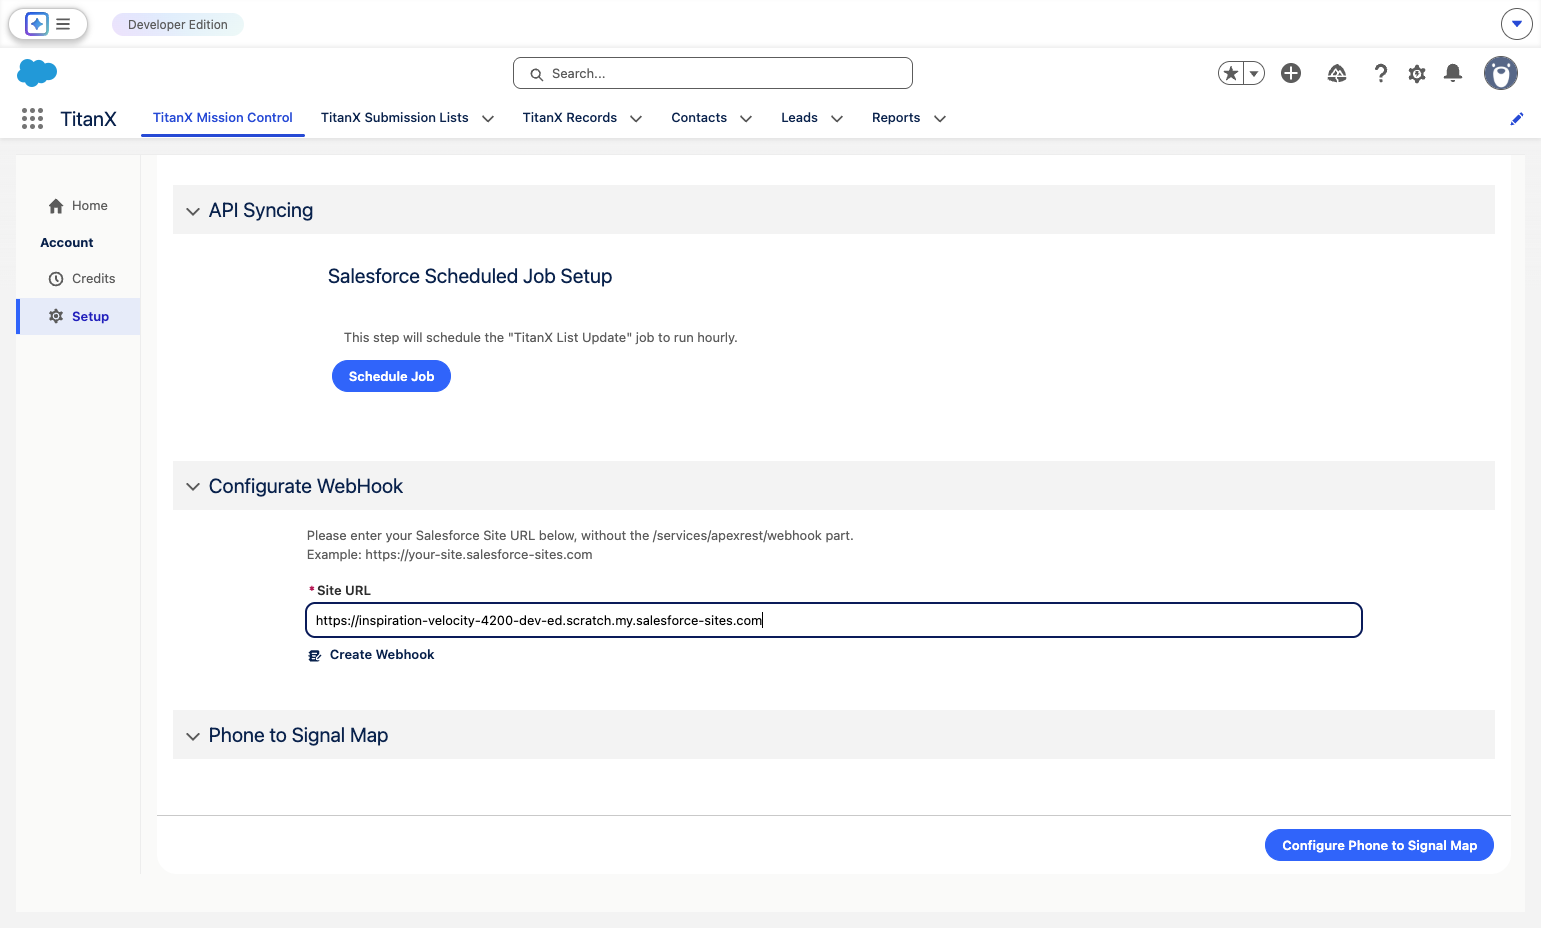
Task: Click Configure Phone to Signal Map button
Action: coord(1379,846)
